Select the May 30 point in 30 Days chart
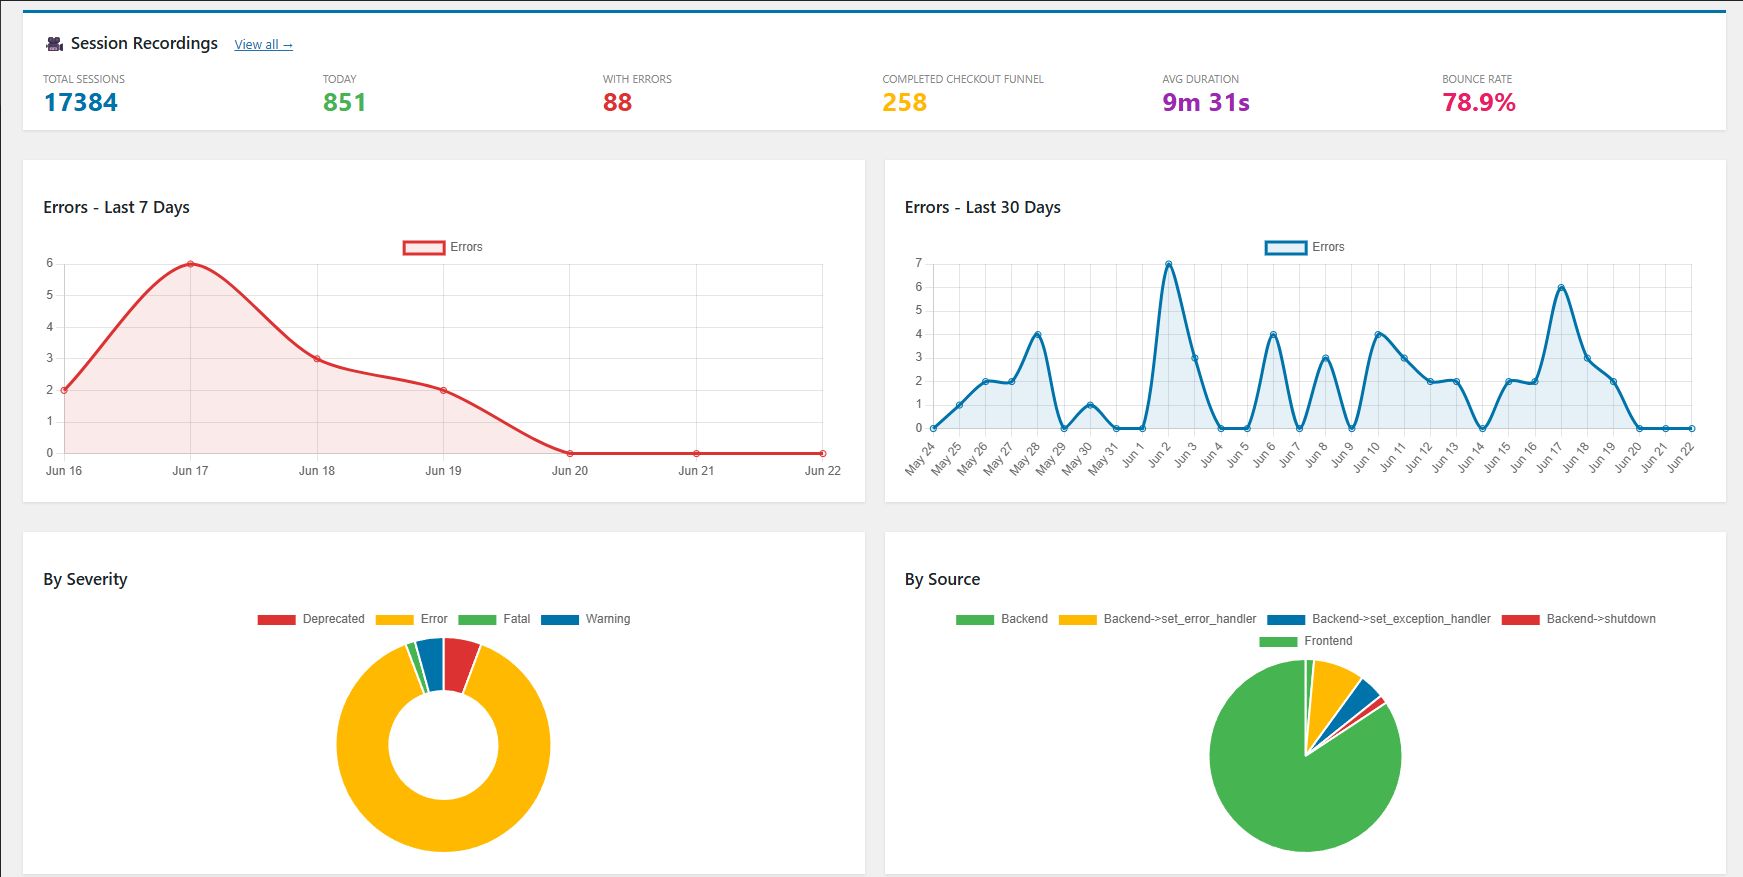The width and height of the screenshot is (1743, 877). 1090,405
